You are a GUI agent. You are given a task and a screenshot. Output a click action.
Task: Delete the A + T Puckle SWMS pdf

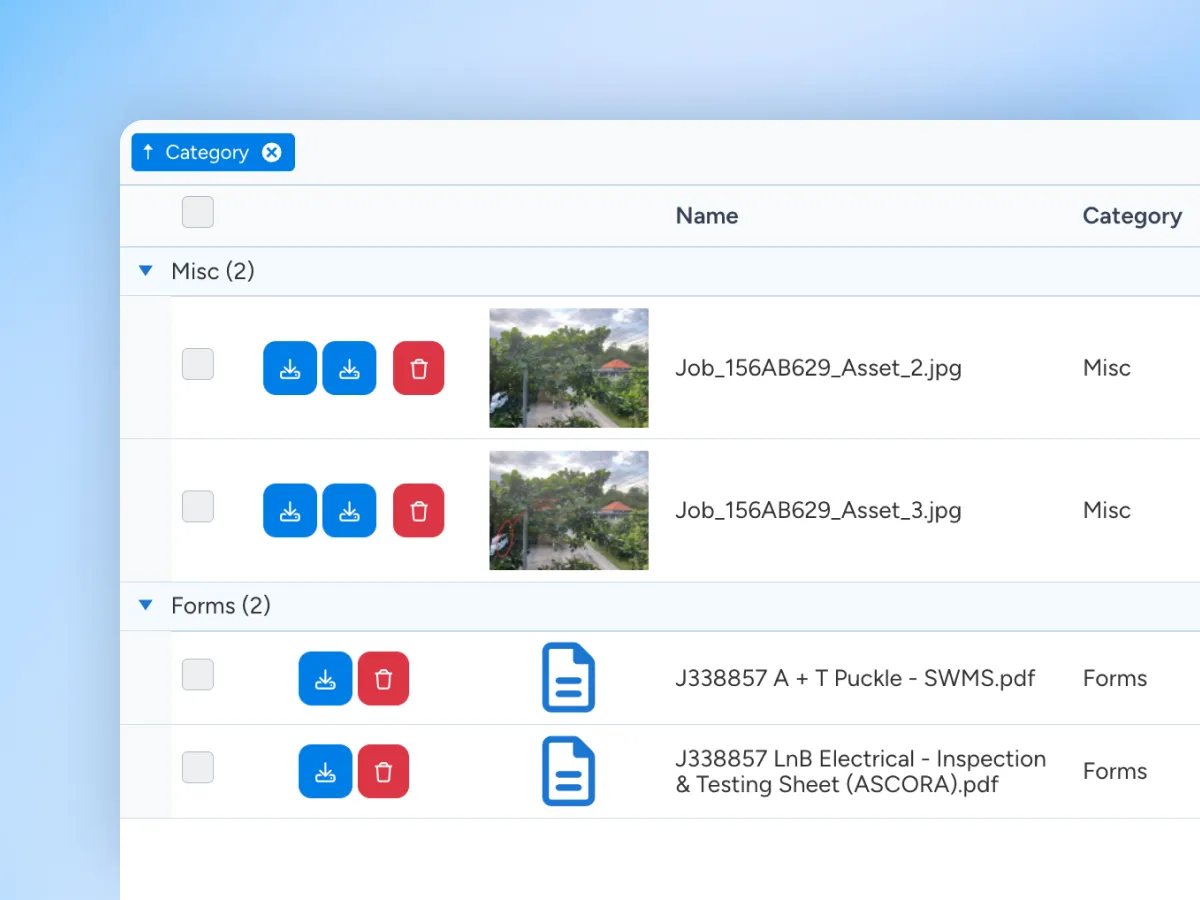point(383,679)
